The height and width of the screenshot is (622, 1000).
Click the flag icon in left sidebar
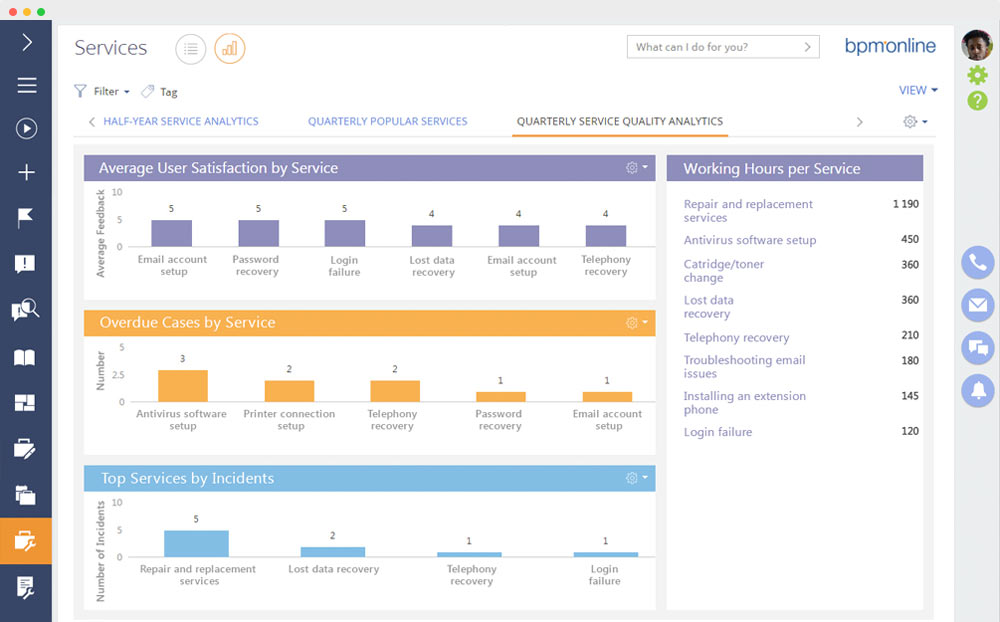(26, 218)
